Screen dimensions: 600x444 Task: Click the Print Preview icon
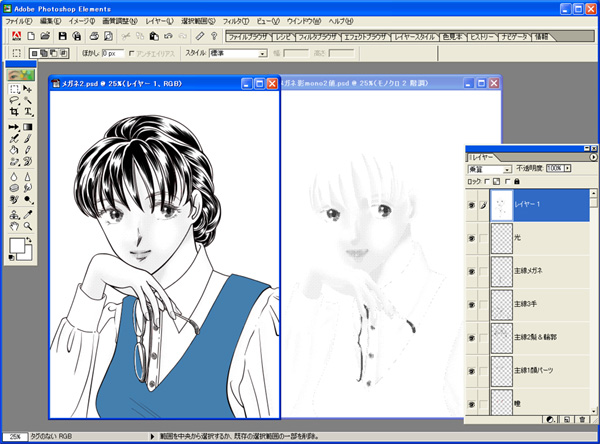click(x=109, y=36)
